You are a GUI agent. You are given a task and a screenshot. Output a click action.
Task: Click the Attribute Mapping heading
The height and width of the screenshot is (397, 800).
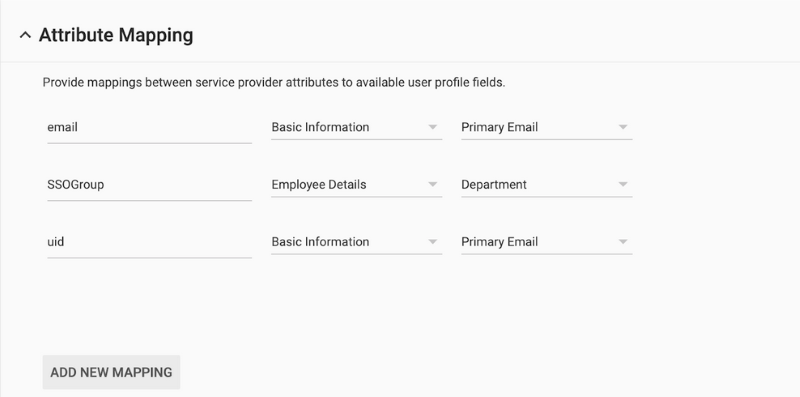click(116, 35)
